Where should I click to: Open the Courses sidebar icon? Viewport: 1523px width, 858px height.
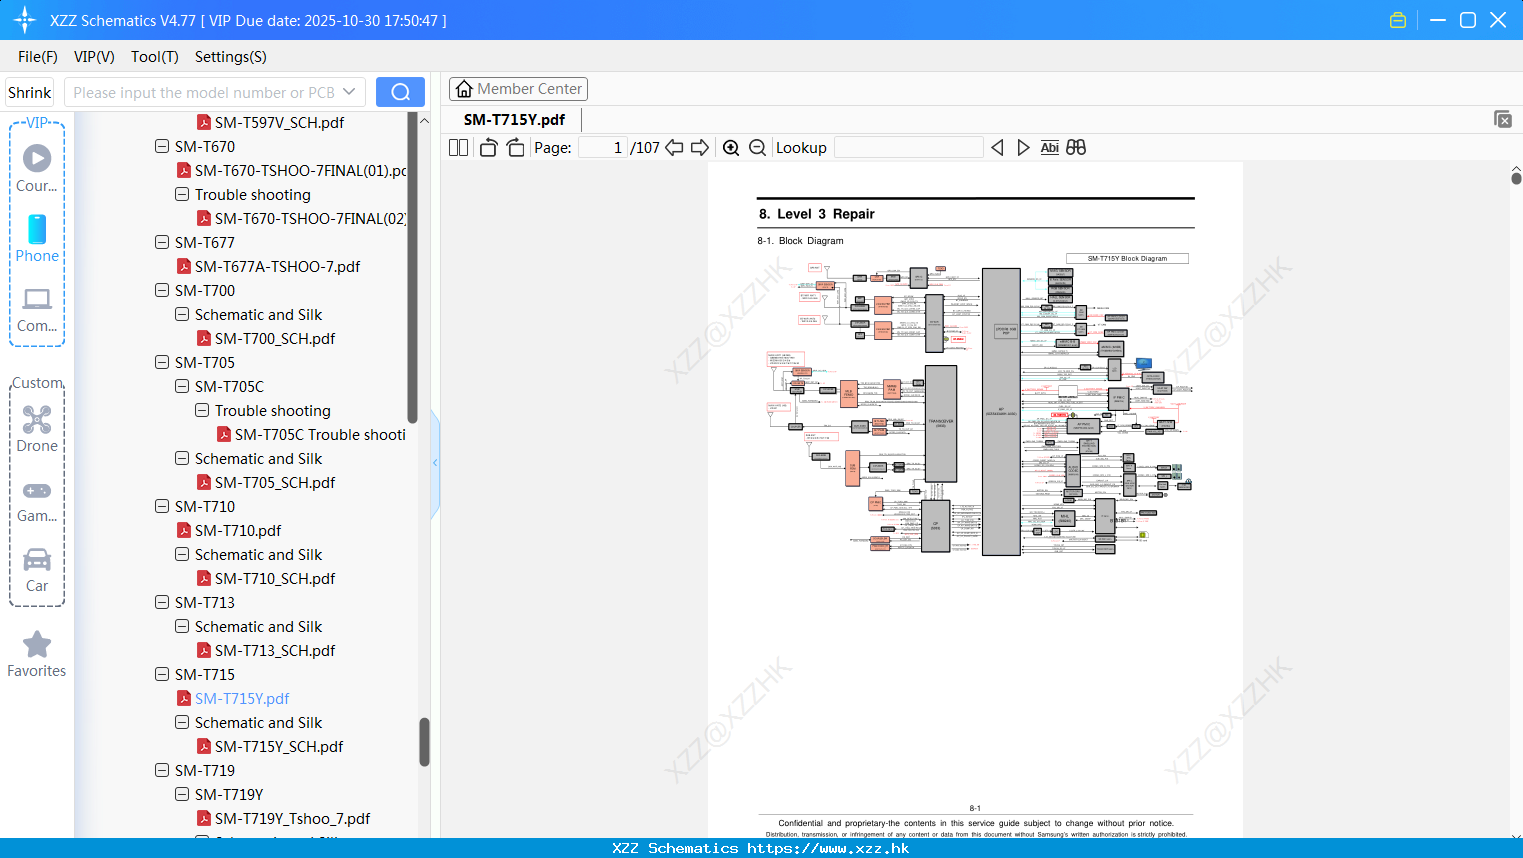[x=37, y=168]
